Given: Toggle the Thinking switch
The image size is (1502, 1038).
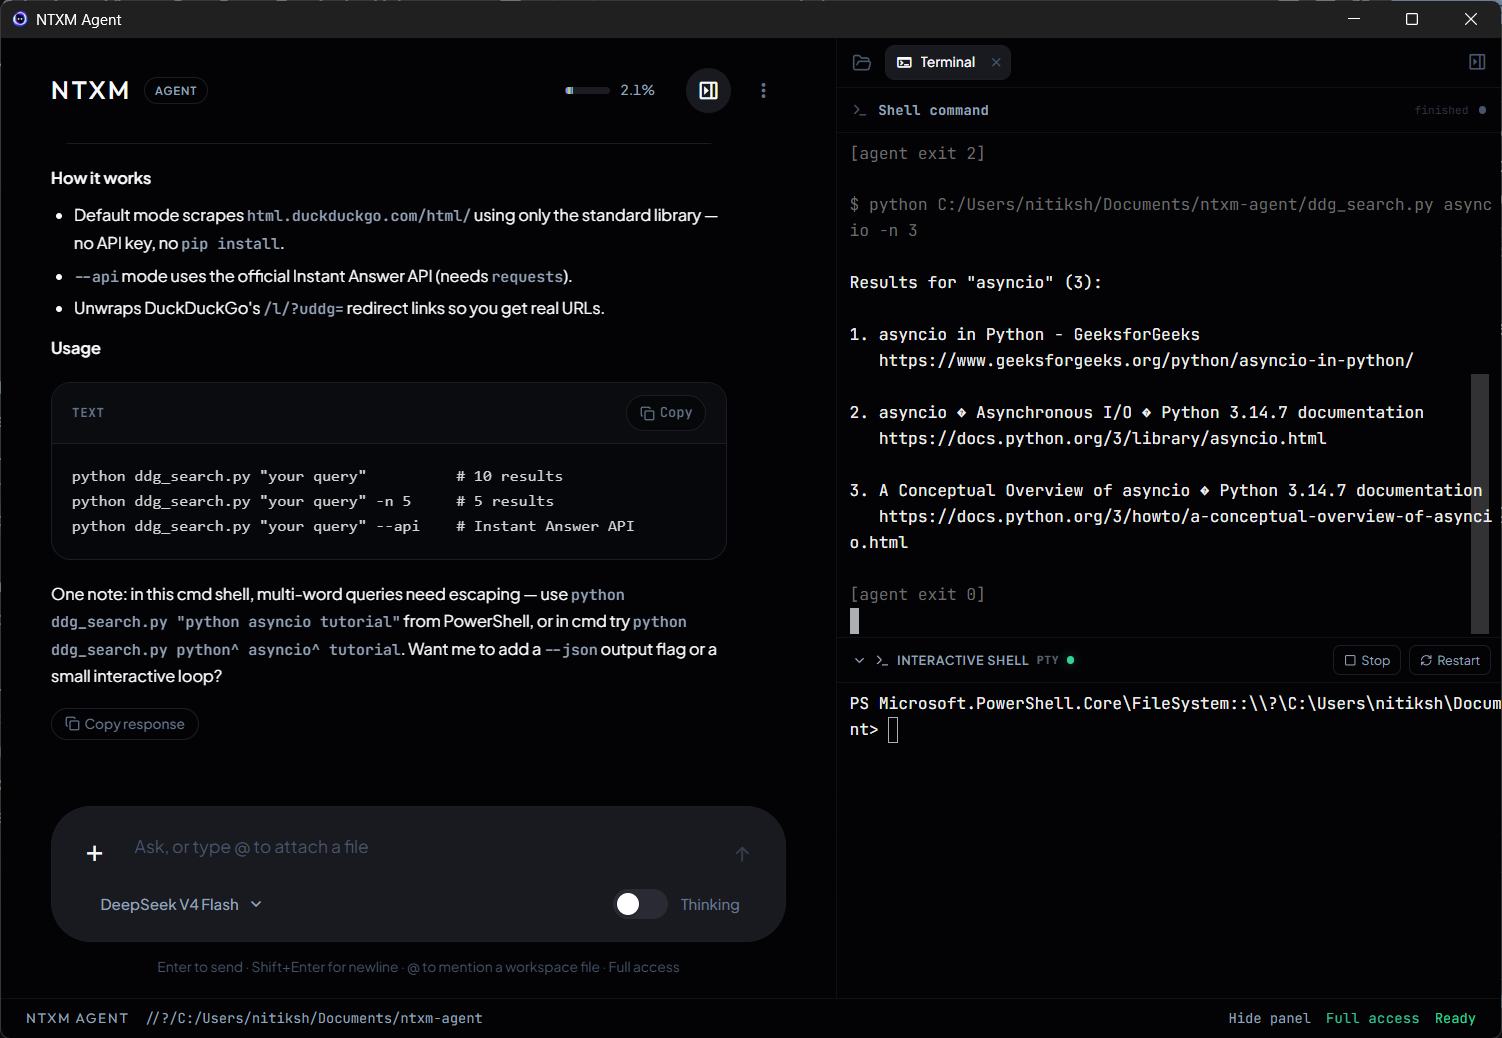Looking at the screenshot, I should 640,904.
